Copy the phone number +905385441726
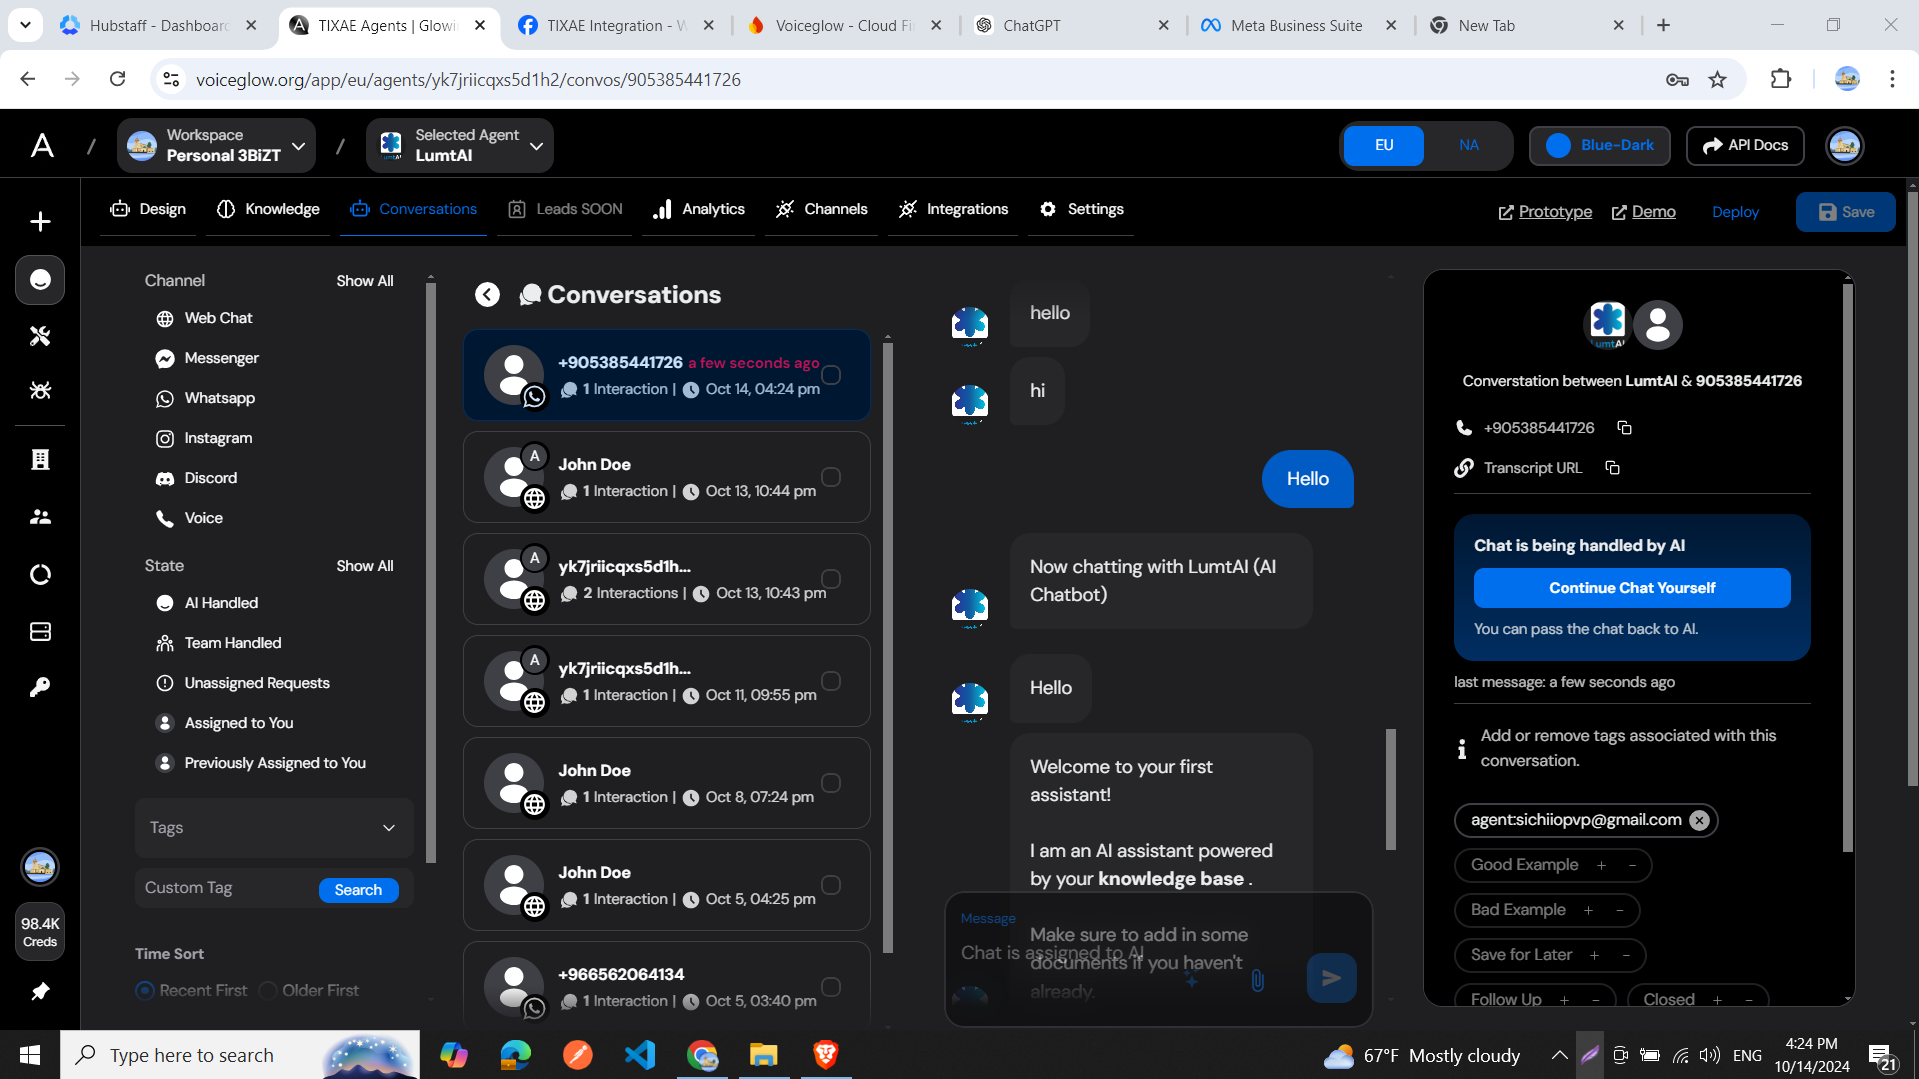The height and width of the screenshot is (1079, 1919). click(1624, 428)
